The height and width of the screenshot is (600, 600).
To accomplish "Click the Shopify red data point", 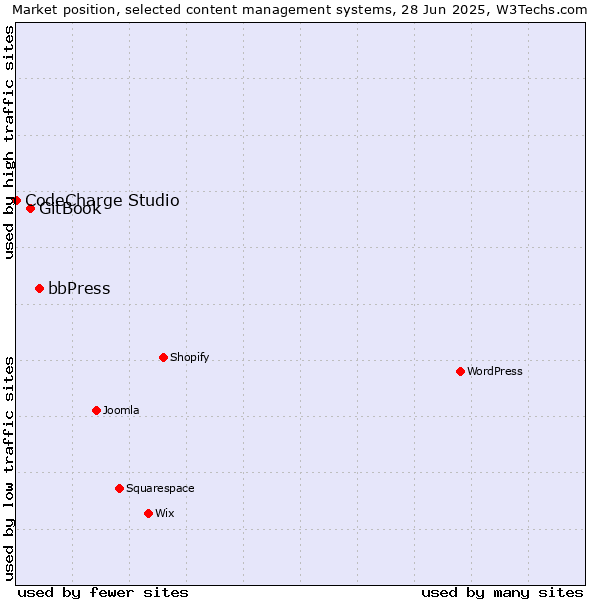I will pos(163,357).
